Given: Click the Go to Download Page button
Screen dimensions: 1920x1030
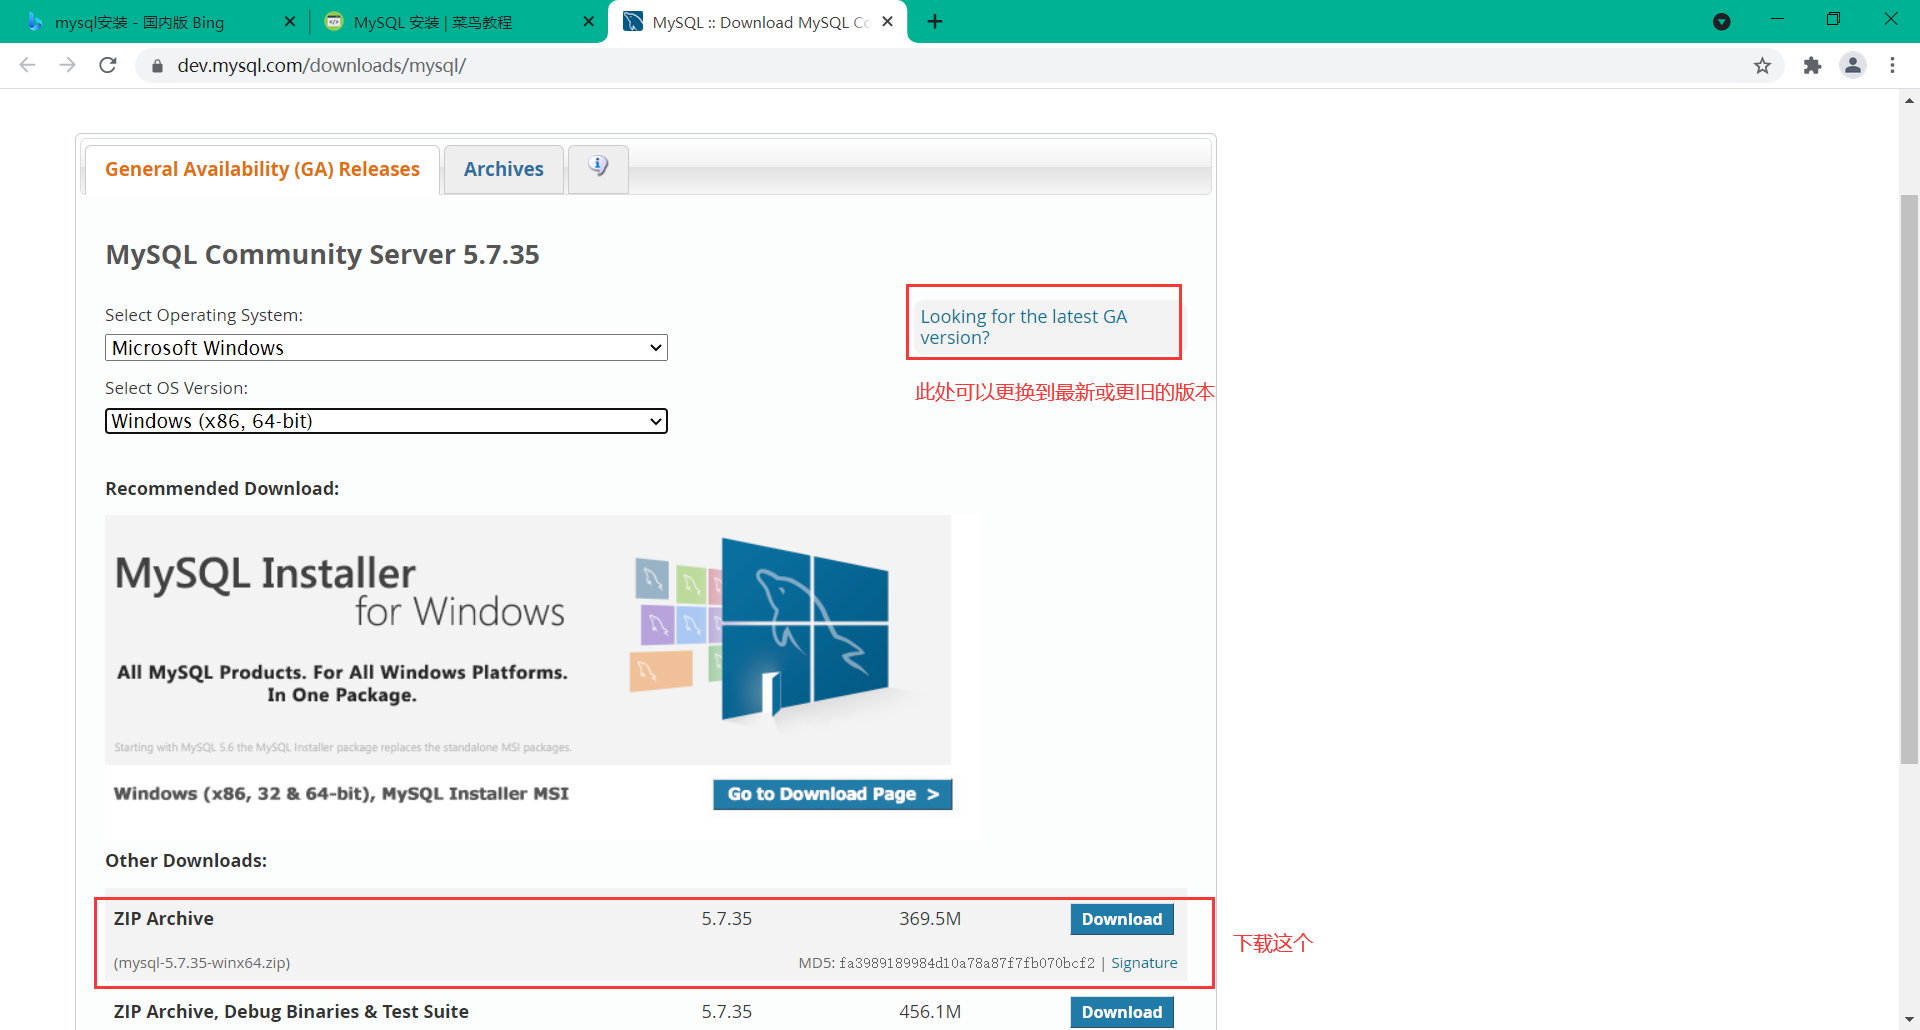Looking at the screenshot, I should [833, 794].
